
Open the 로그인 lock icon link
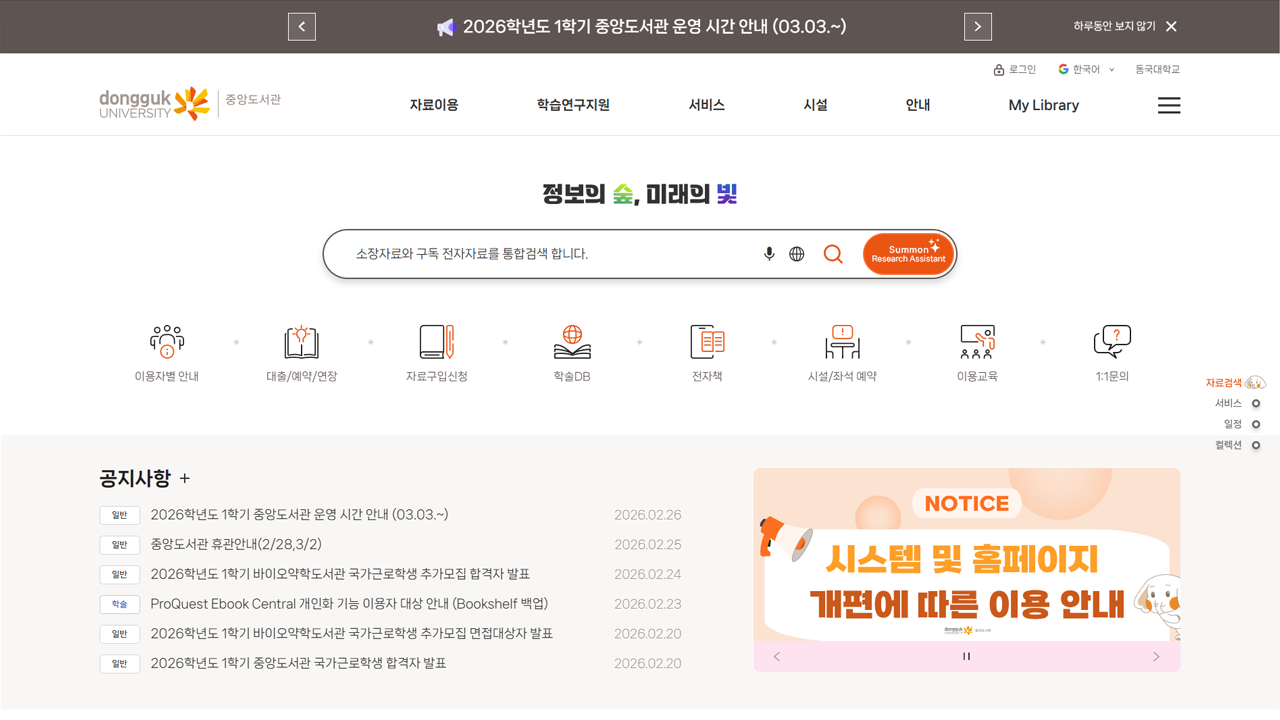coord(1014,70)
